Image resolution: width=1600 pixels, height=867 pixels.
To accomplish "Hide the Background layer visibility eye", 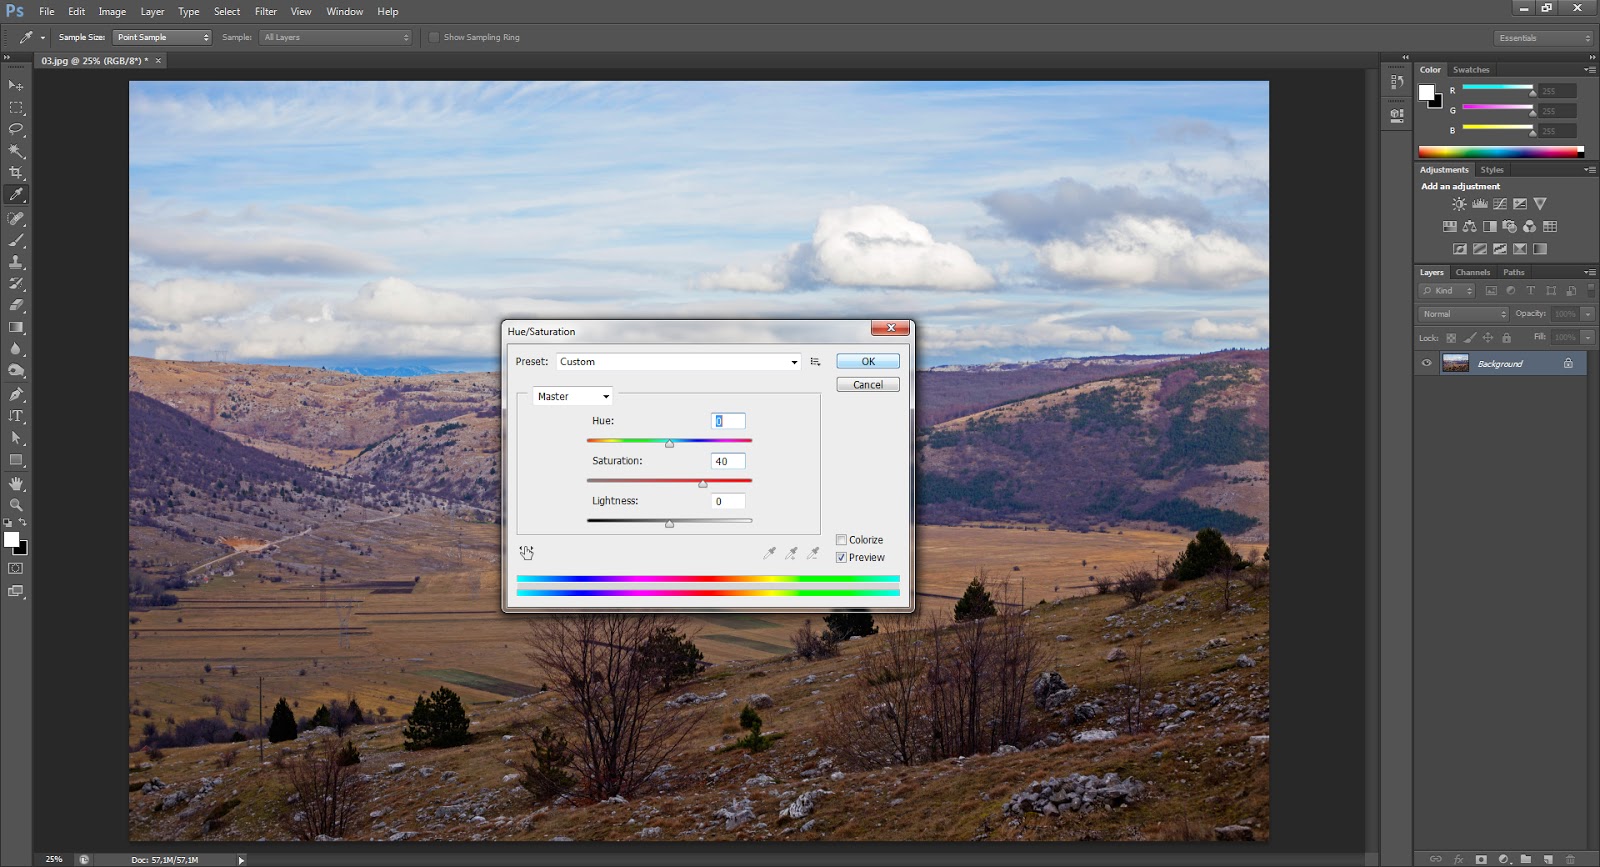I will 1427,364.
